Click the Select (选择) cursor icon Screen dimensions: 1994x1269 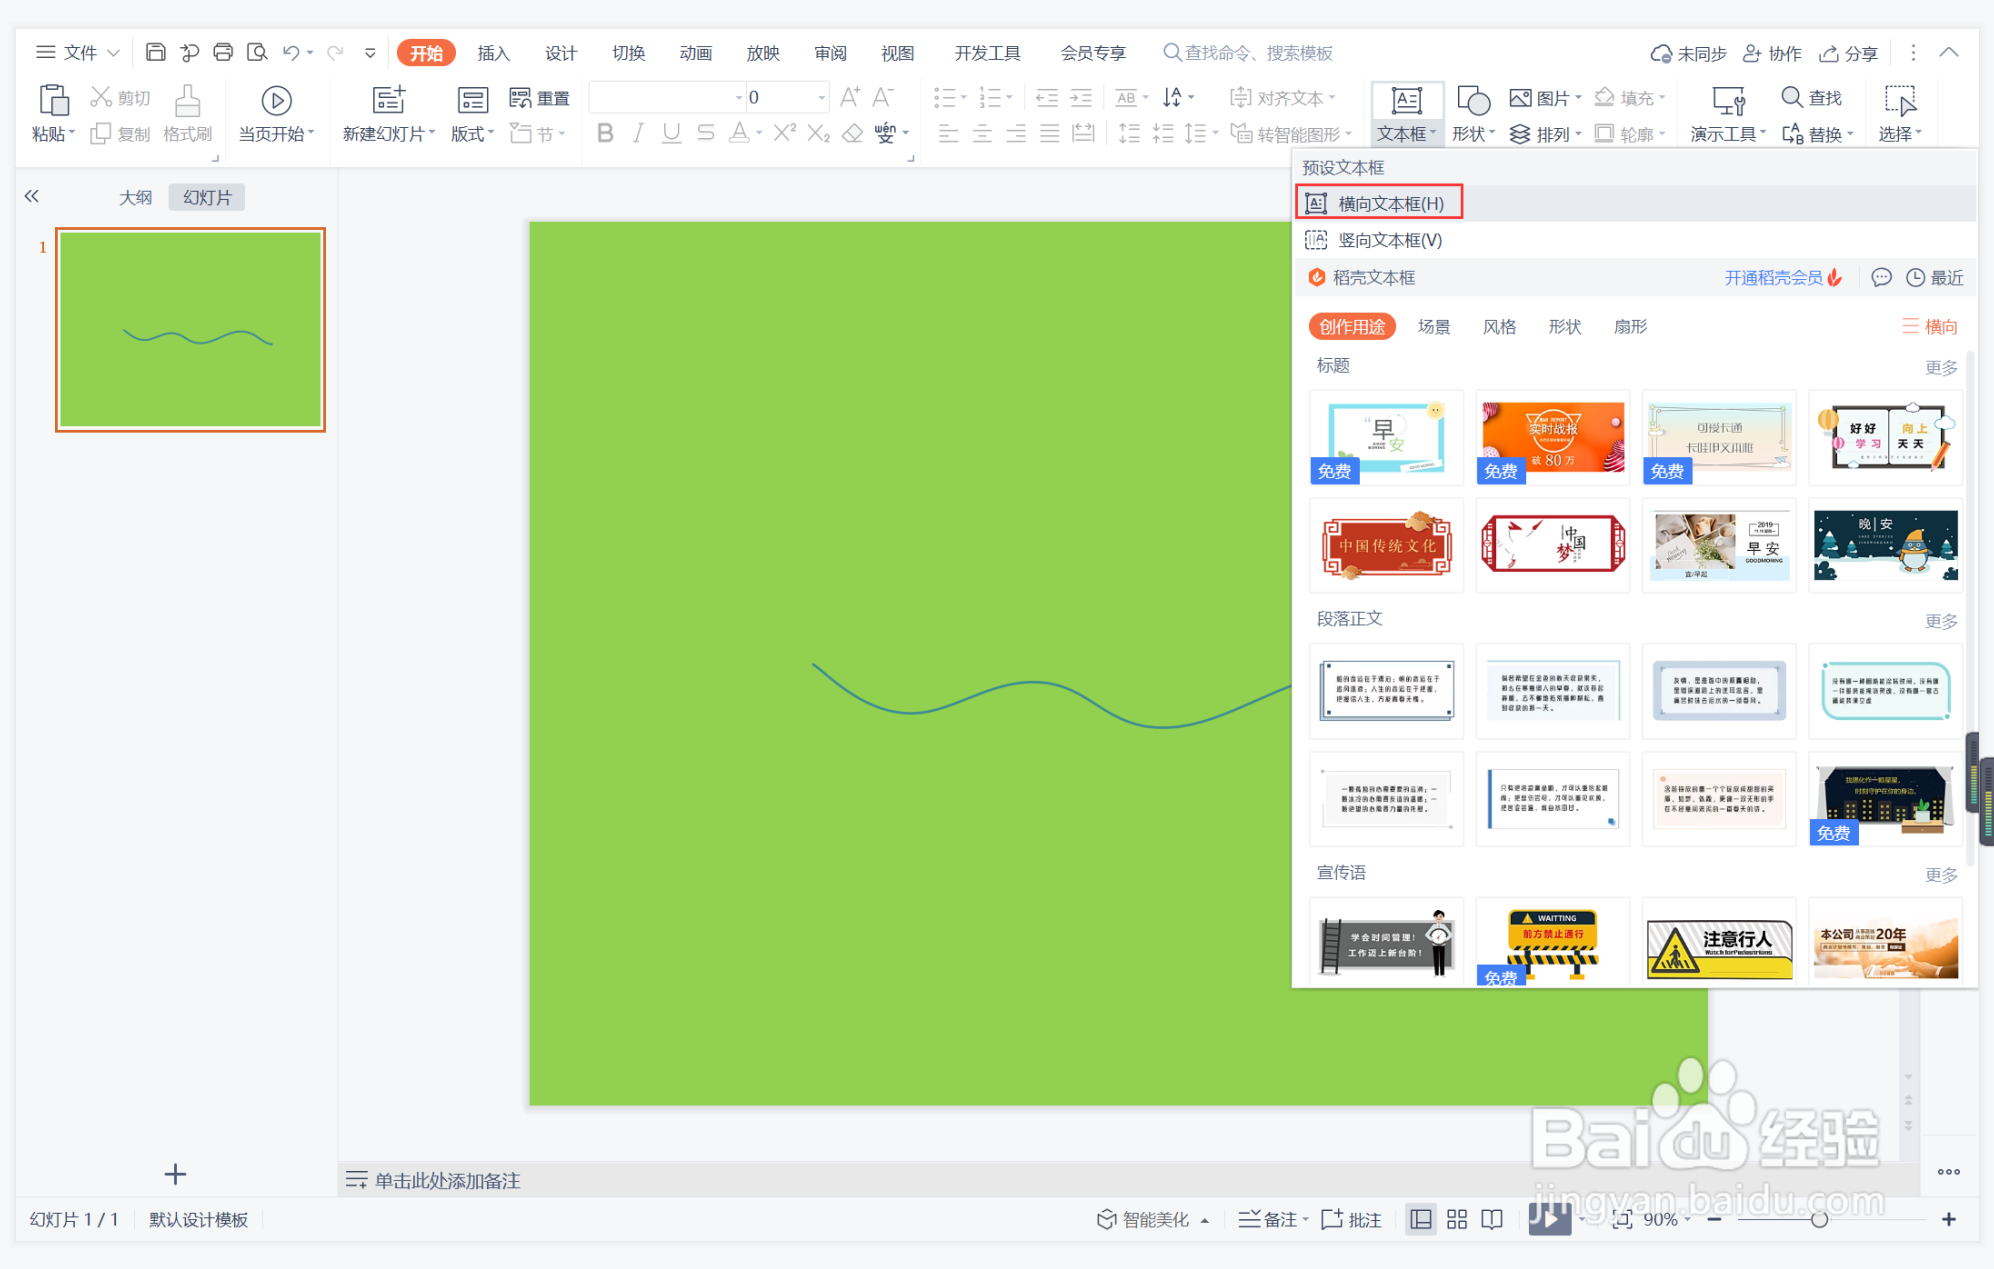(1899, 100)
